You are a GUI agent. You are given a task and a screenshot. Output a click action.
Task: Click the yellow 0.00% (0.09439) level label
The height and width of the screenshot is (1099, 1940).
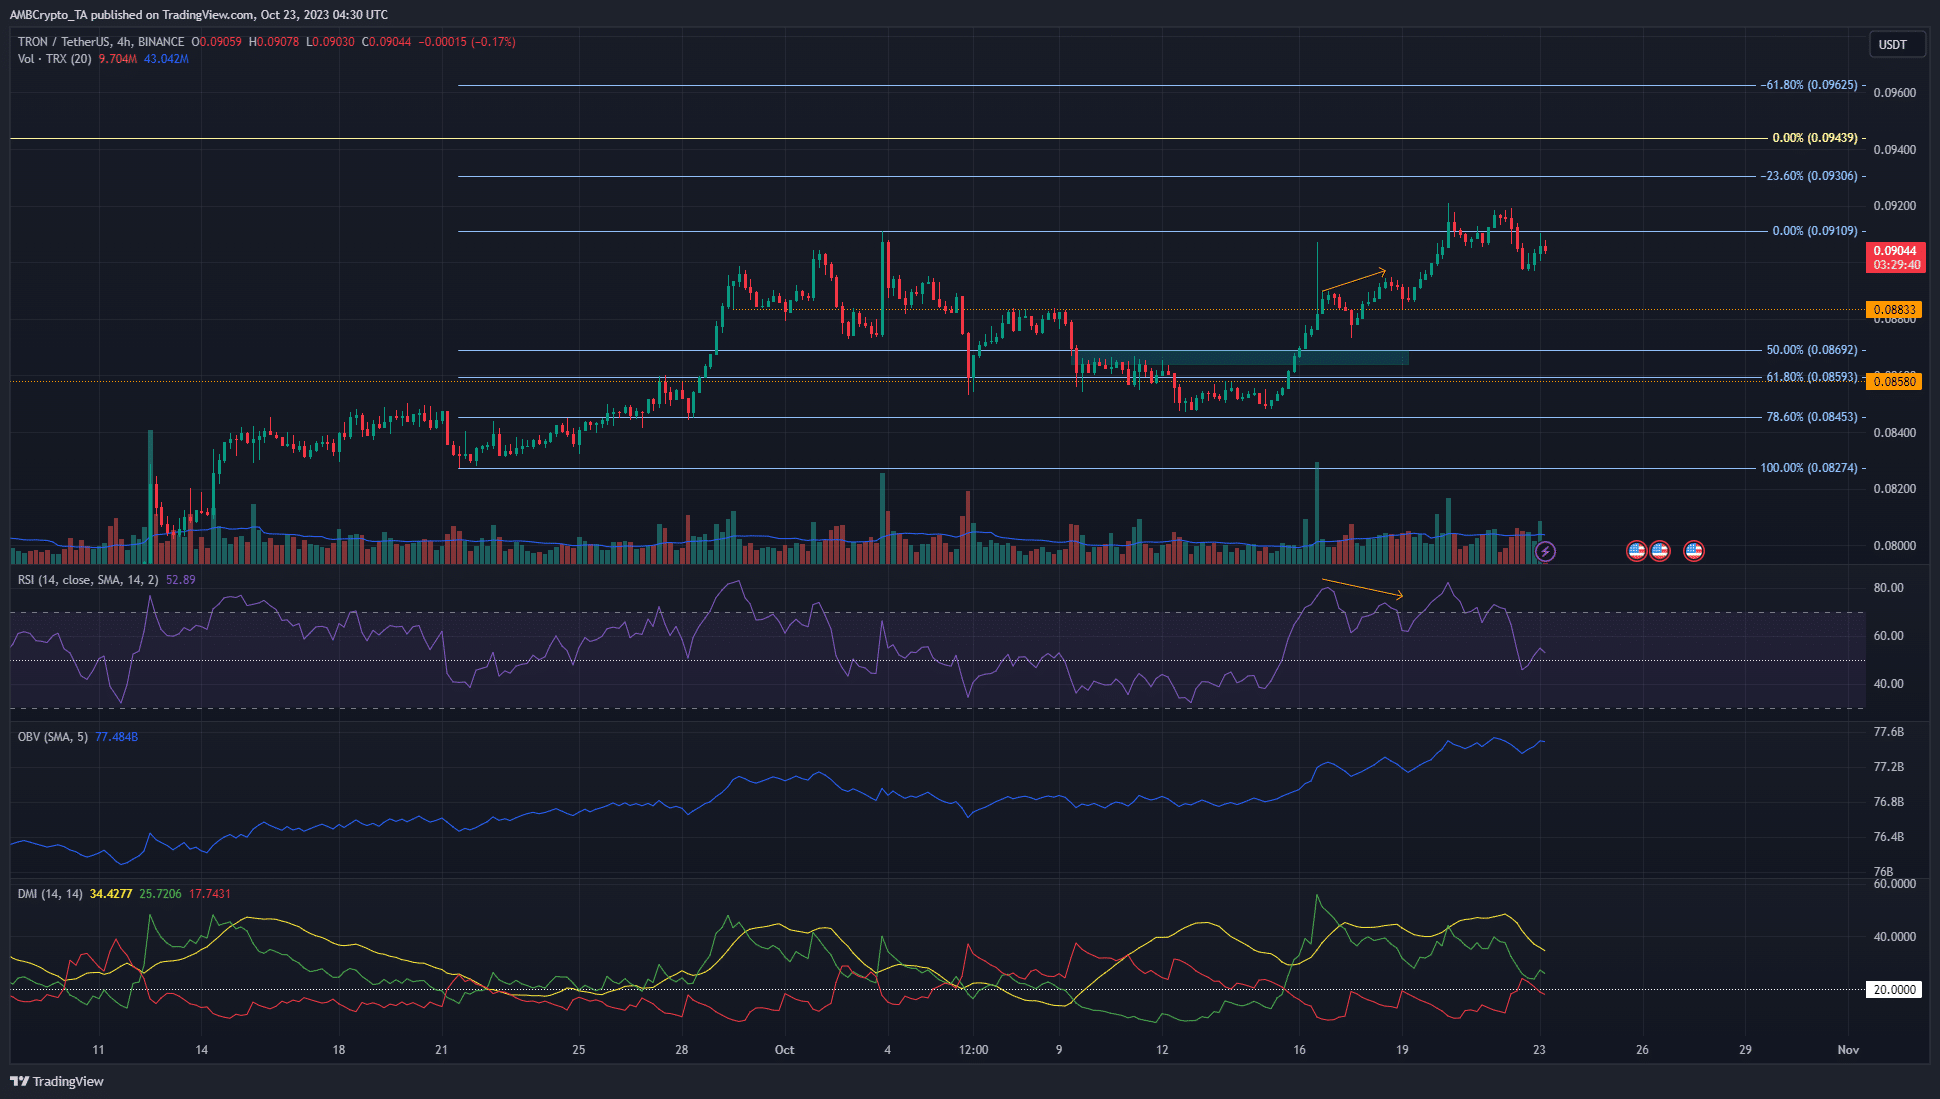pyautogui.click(x=1814, y=138)
